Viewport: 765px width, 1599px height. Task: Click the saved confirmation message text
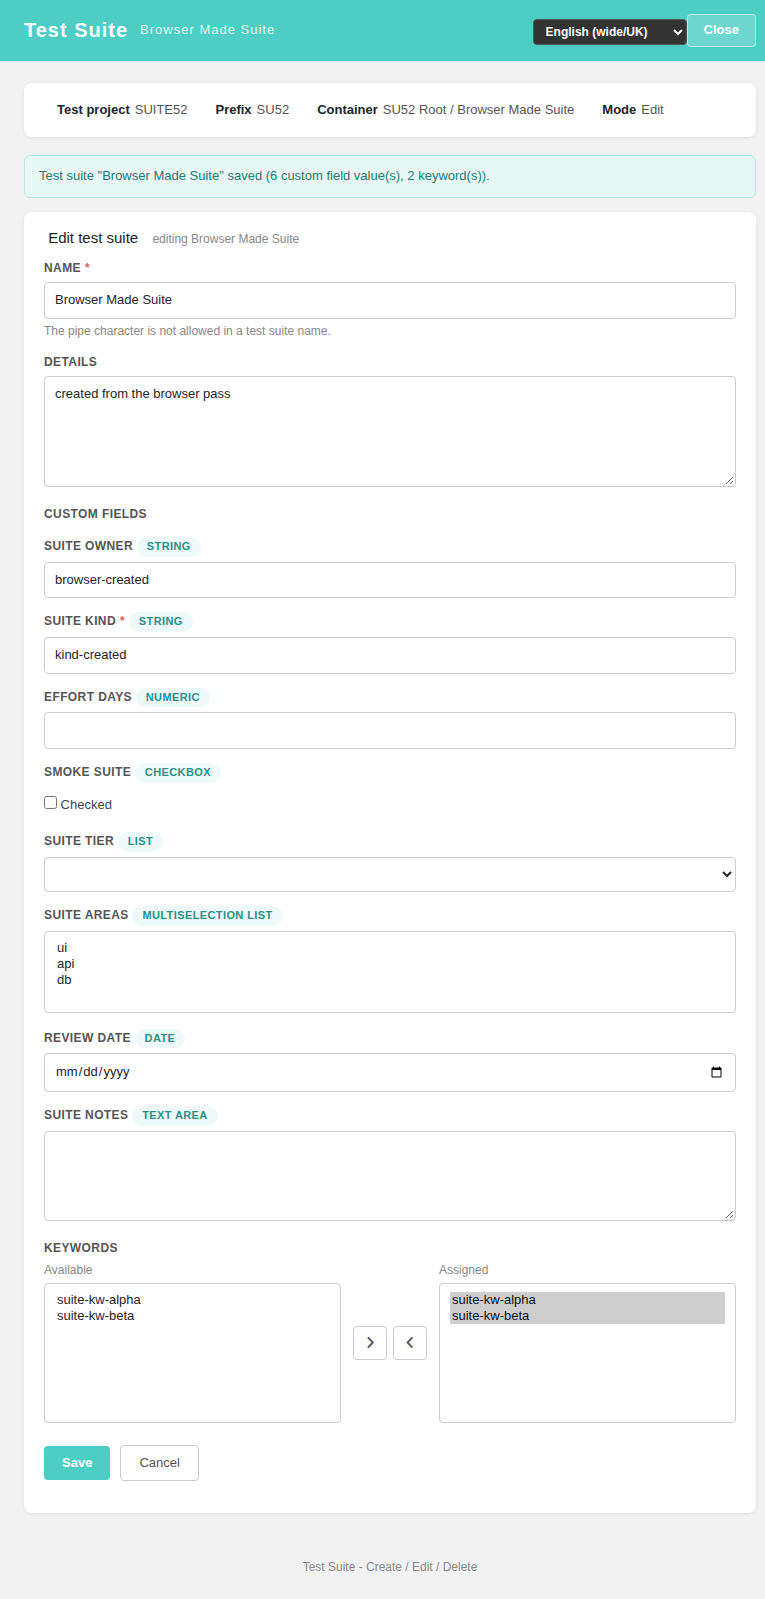tap(264, 176)
